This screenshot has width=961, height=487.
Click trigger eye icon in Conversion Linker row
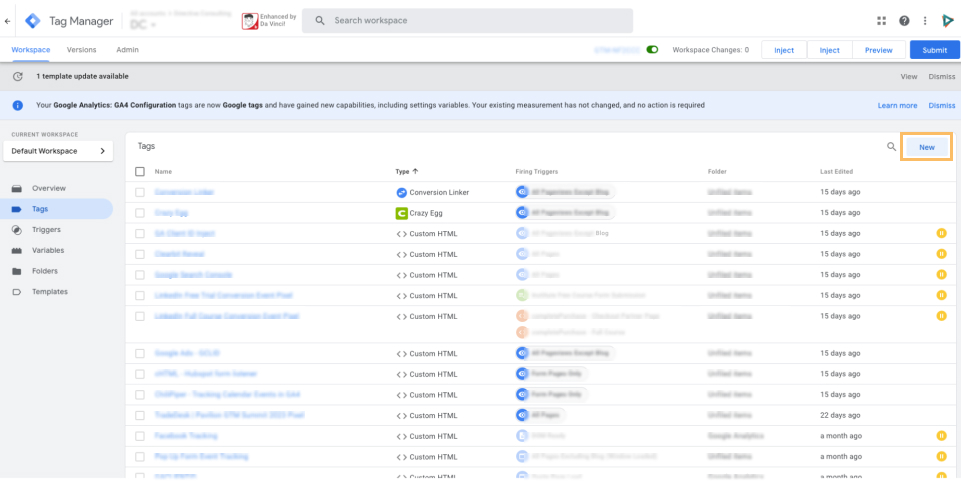[522, 192]
